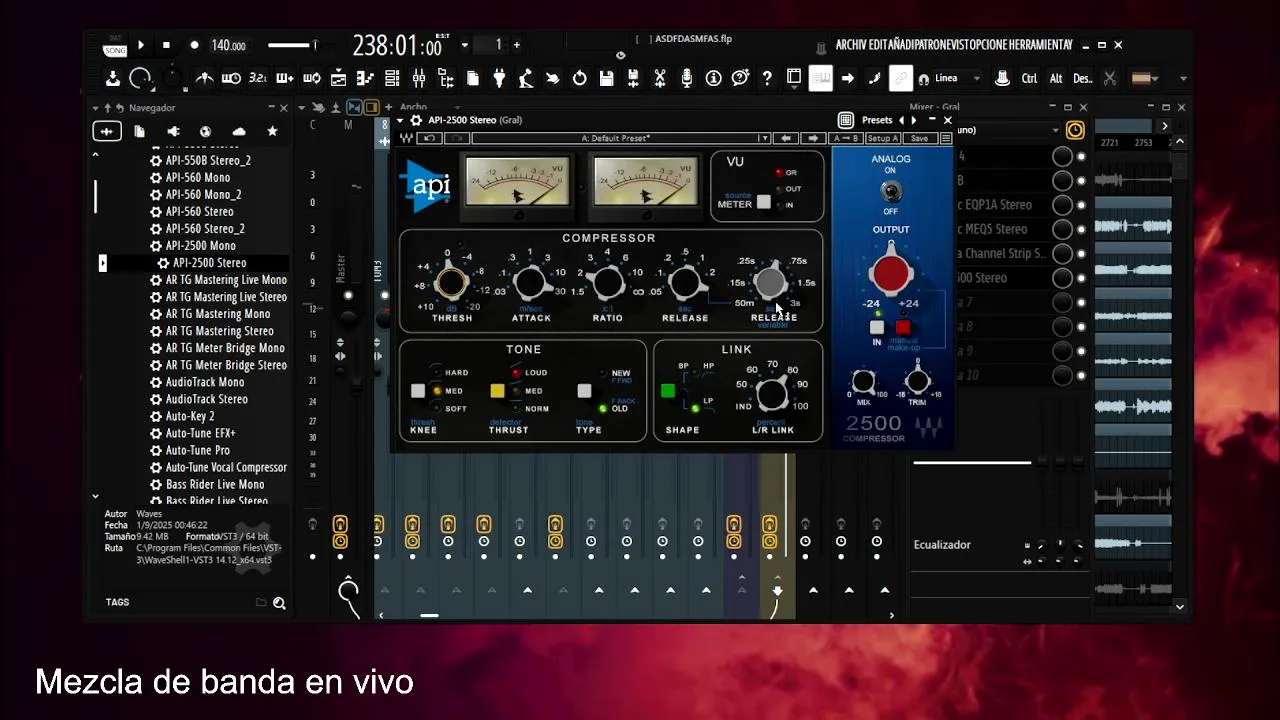
Task: Select the star favorites tab in Navegador
Action: (272, 131)
